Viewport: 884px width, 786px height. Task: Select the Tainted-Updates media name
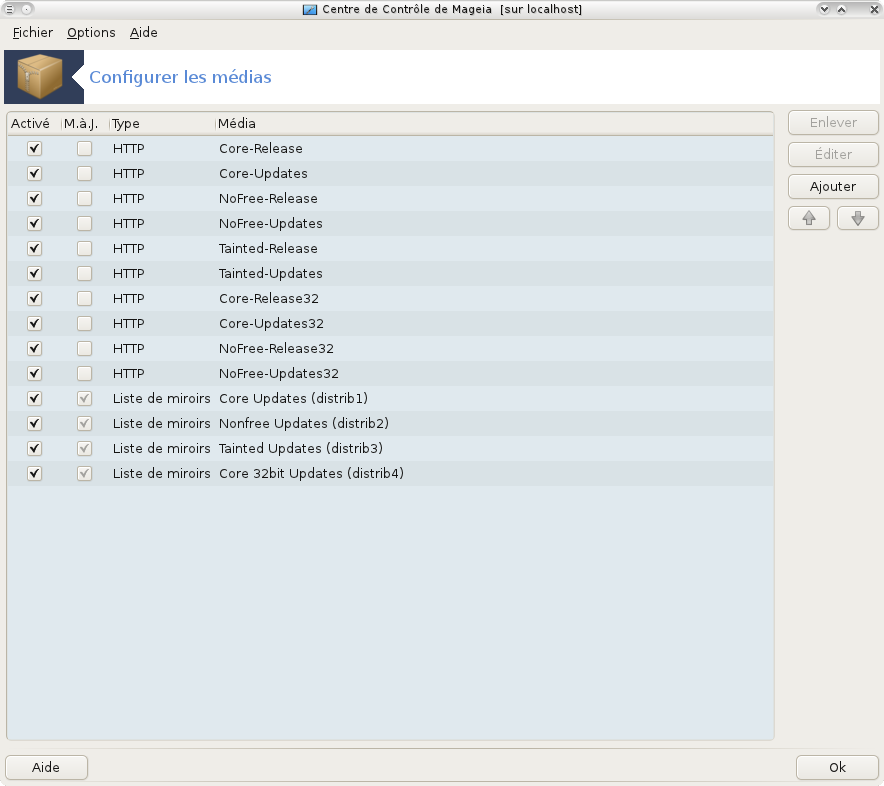point(271,273)
